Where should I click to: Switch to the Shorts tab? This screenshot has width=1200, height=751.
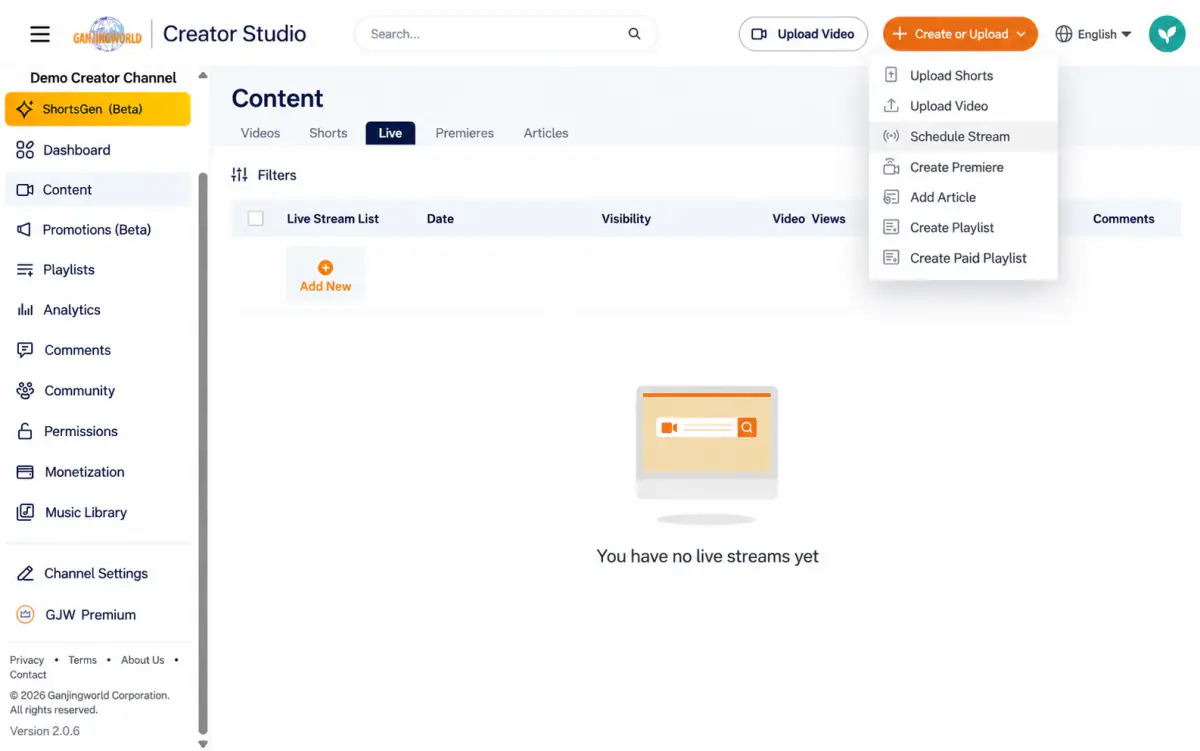pos(328,133)
